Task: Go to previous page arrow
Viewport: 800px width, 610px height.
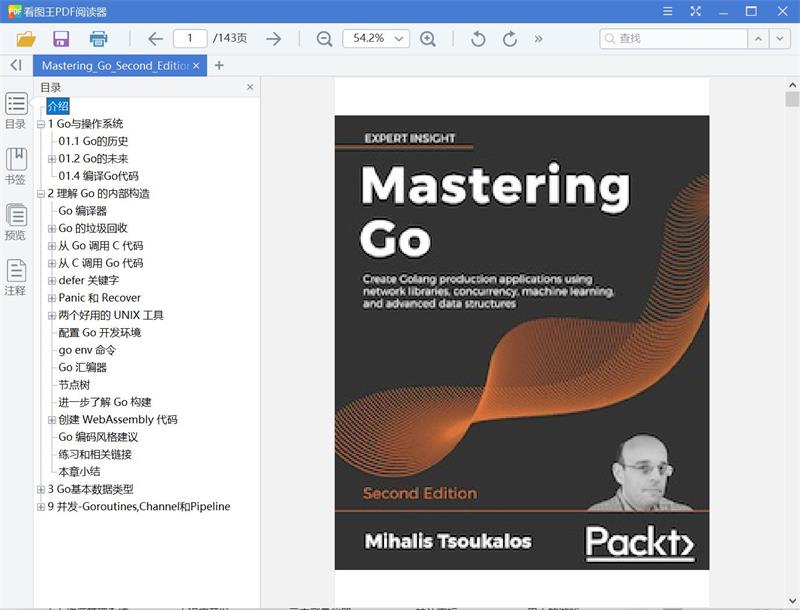Action: [x=155, y=39]
